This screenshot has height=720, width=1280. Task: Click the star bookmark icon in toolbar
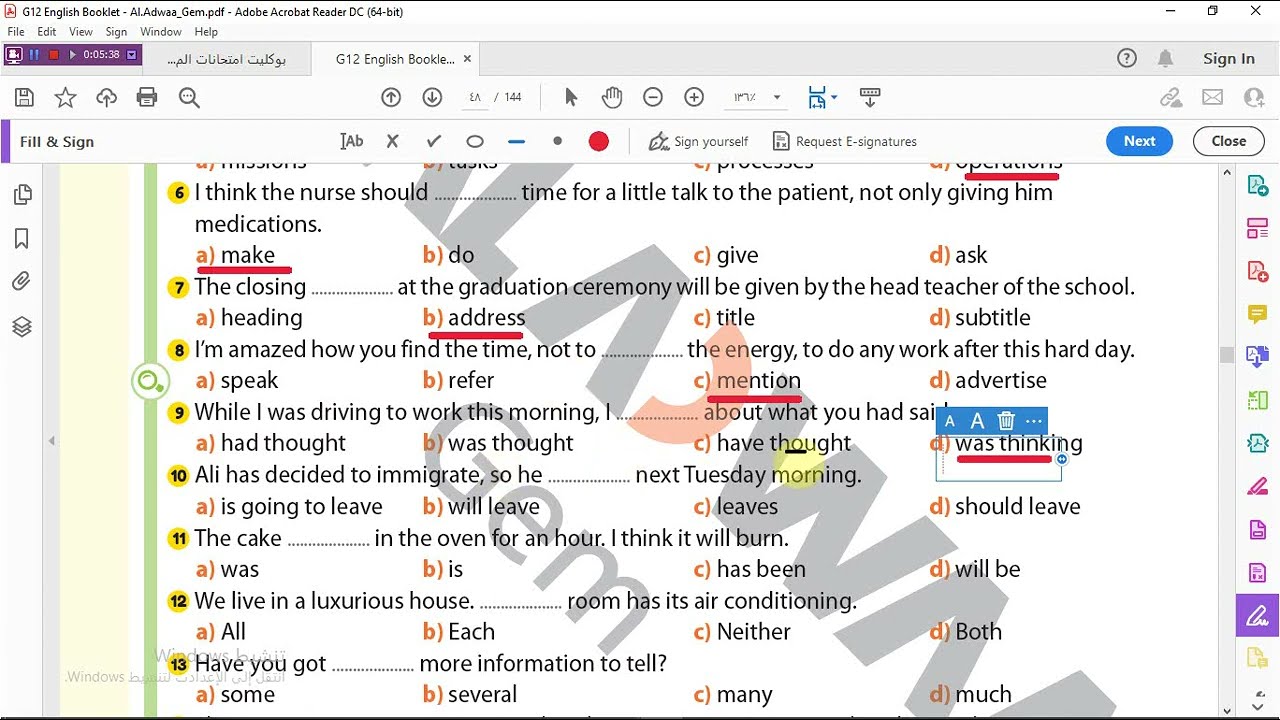[x=65, y=97]
